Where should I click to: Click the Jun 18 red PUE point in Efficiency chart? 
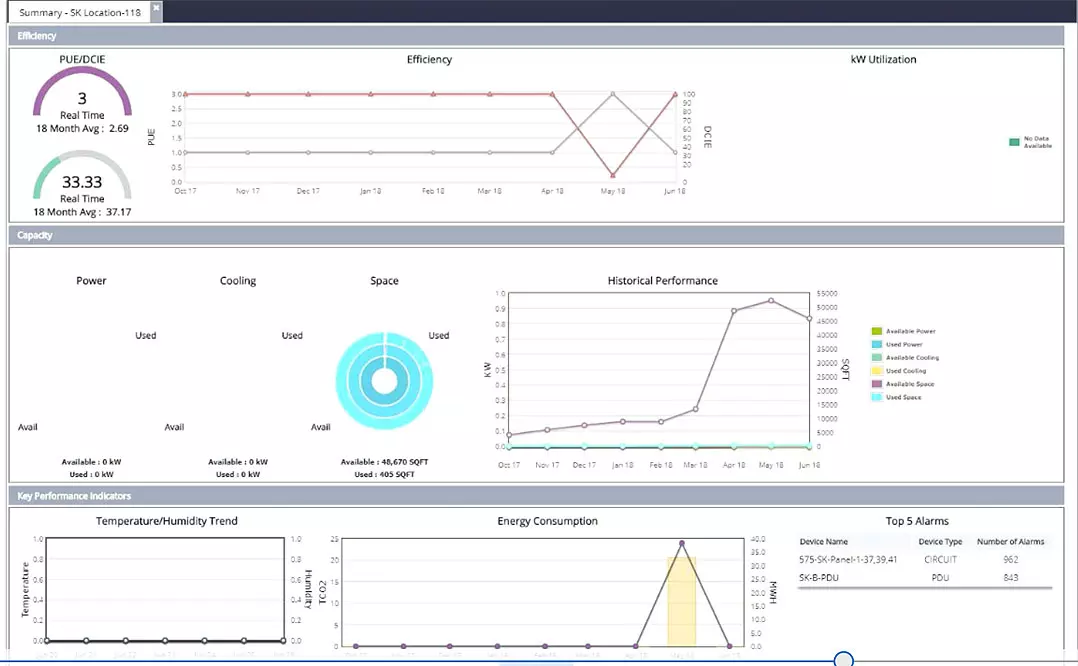coord(675,94)
